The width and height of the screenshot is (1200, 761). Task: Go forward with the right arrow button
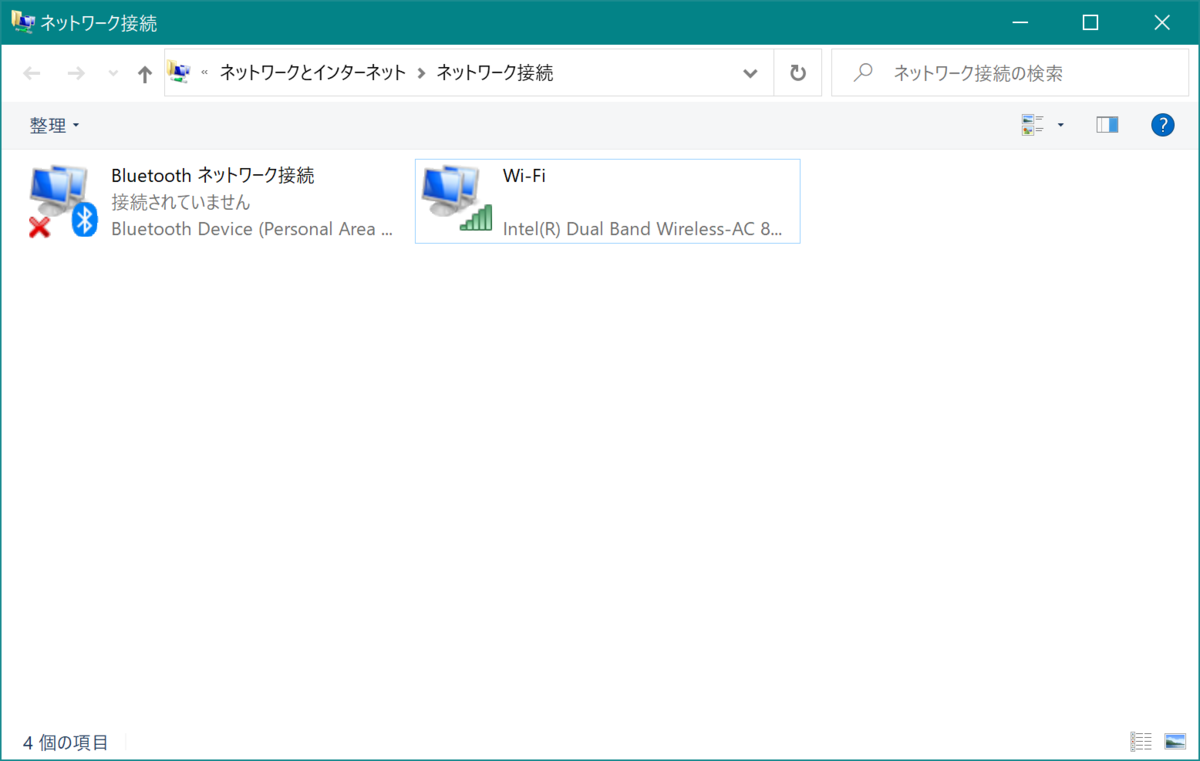(x=76, y=73)
